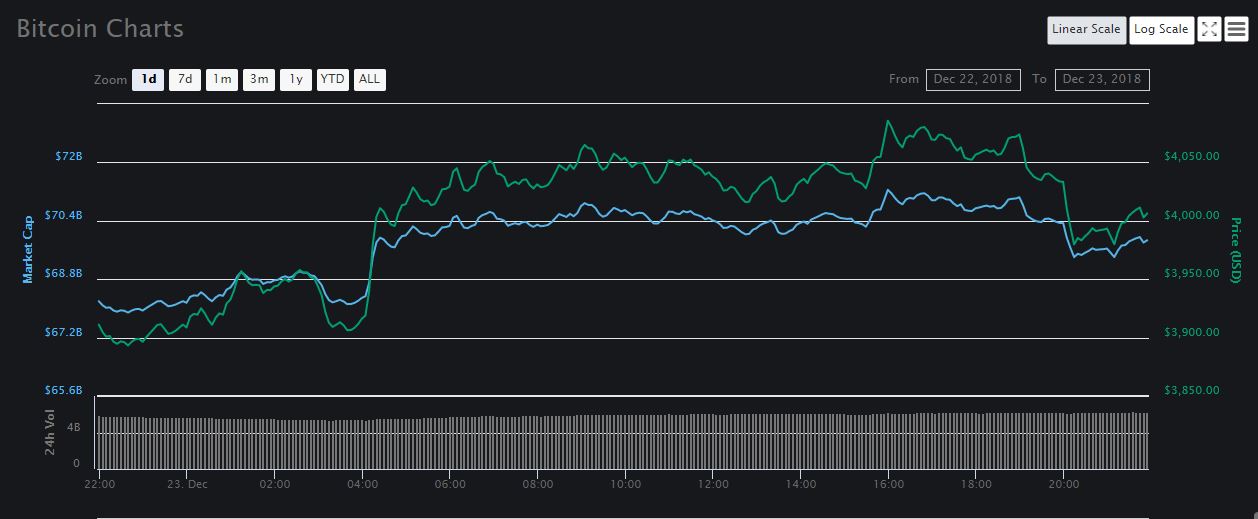Select the 1d zoom range

pos(148,79)
